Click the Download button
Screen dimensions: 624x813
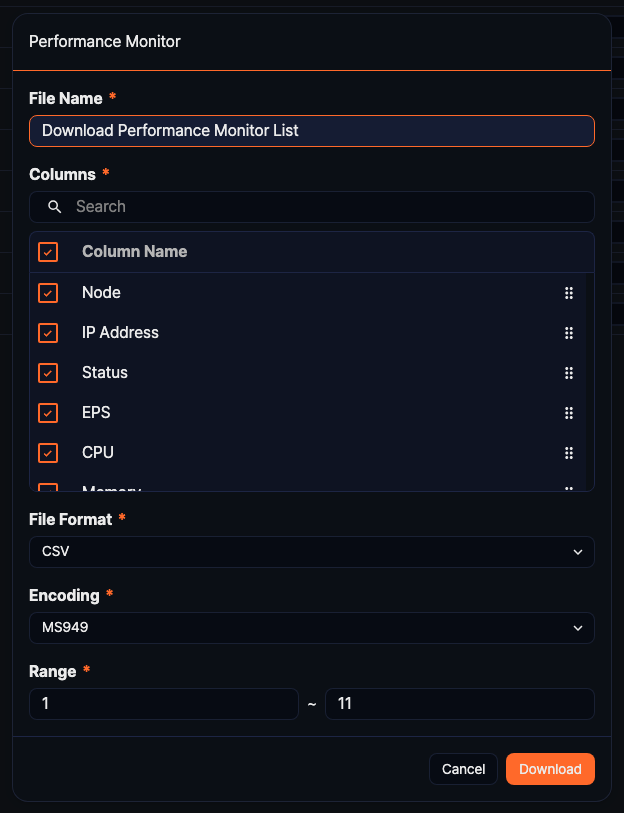coord(550,769)
